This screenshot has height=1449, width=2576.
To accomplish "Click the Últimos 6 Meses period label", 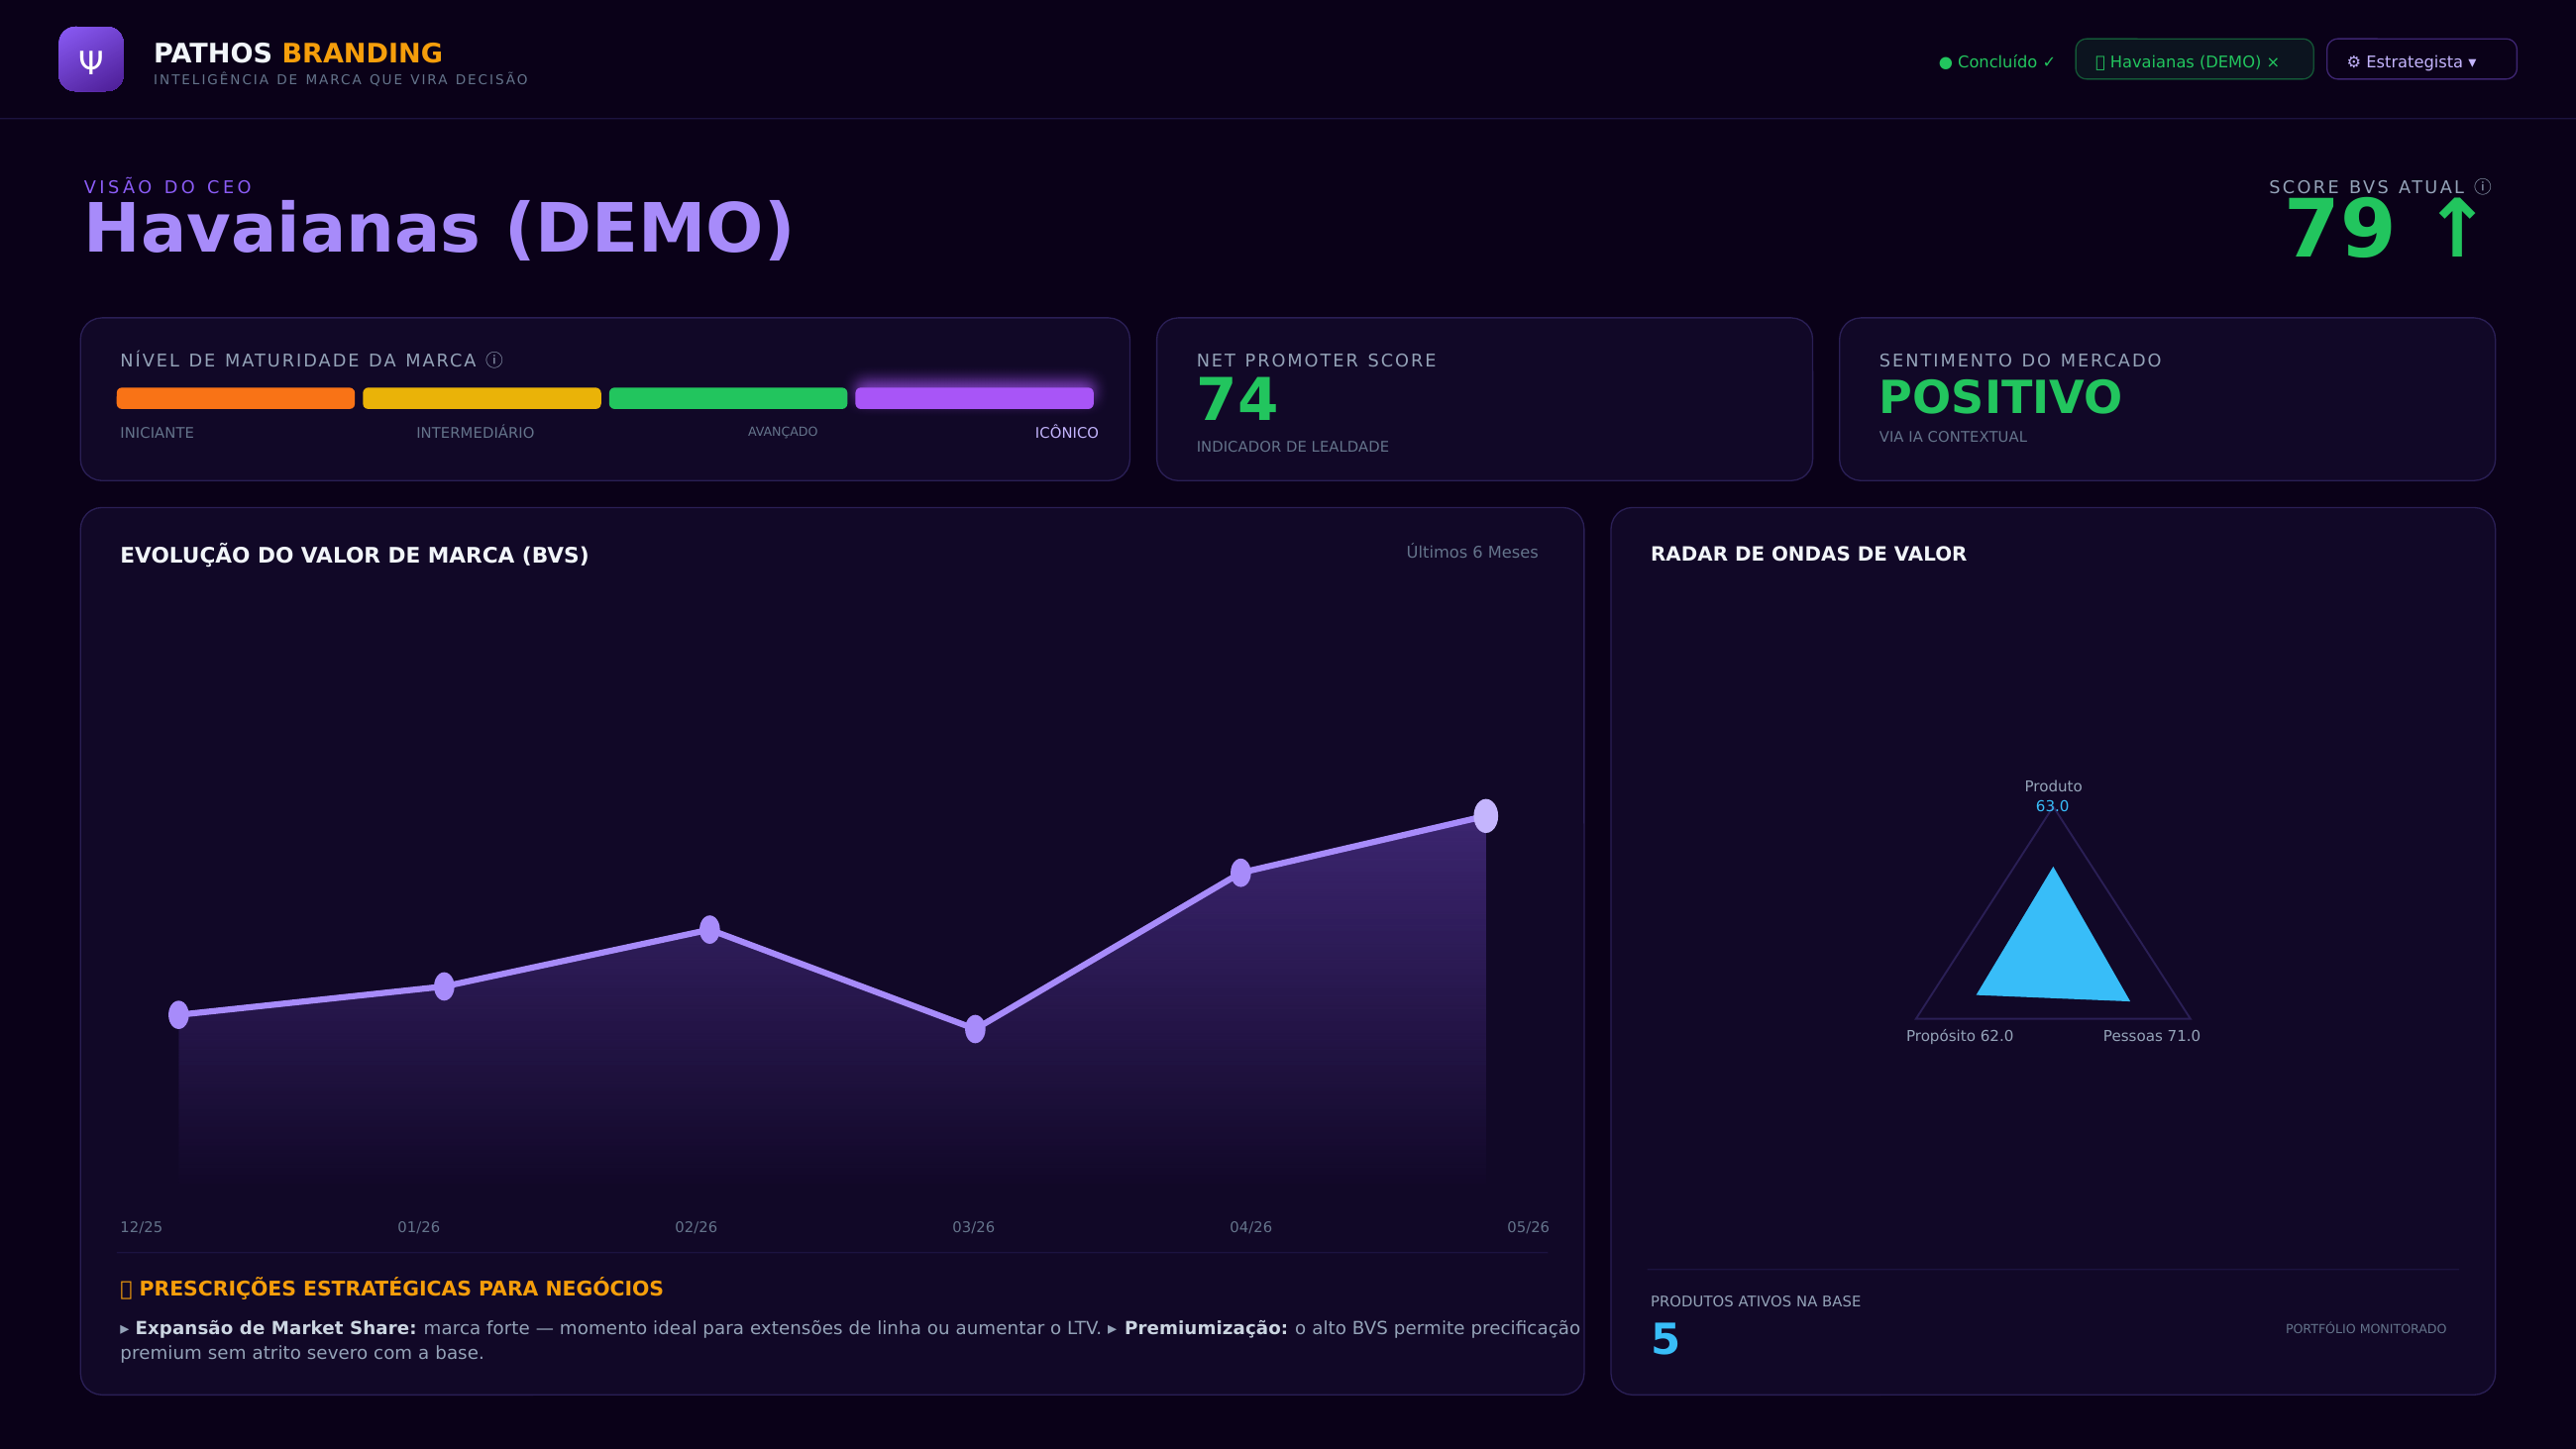I will click(x=1472, y=552).
